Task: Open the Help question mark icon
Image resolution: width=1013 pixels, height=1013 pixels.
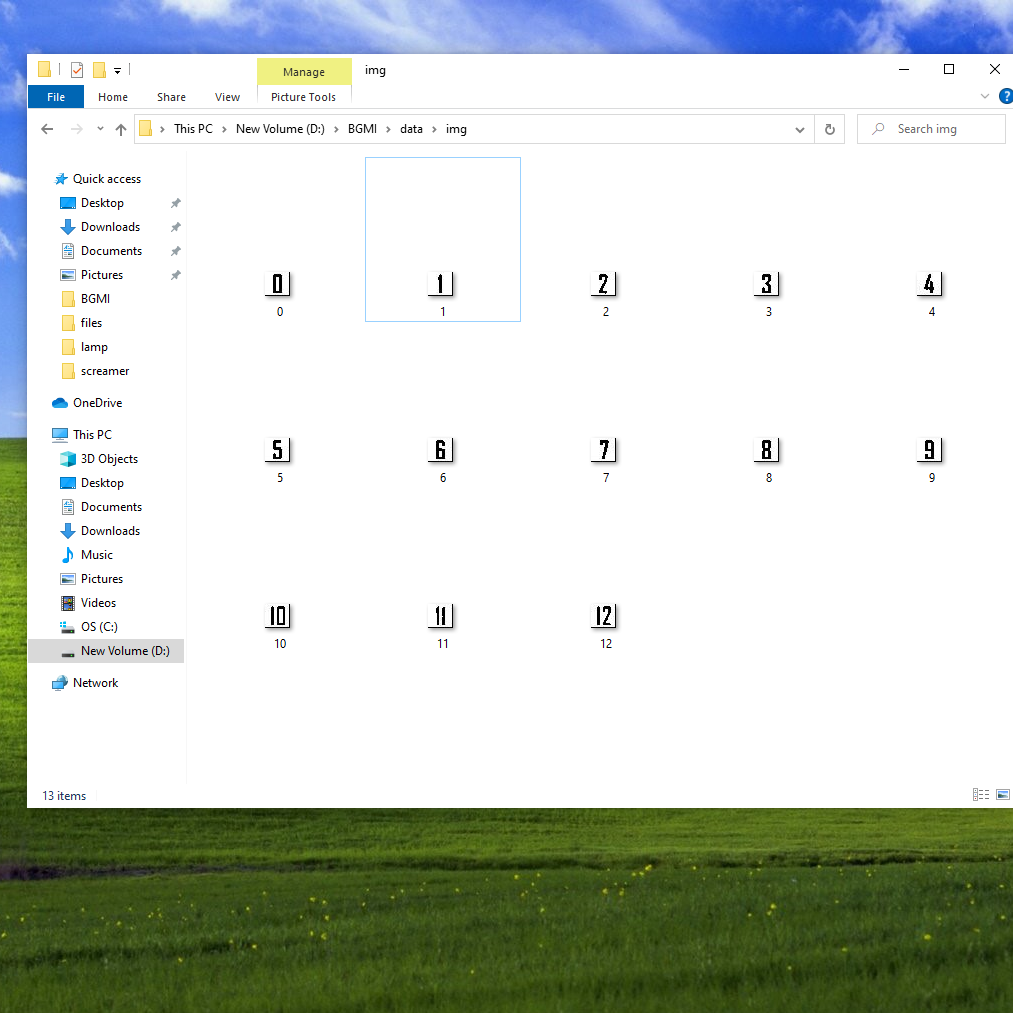Action: pyautogui.click(x=1006, y=96)
